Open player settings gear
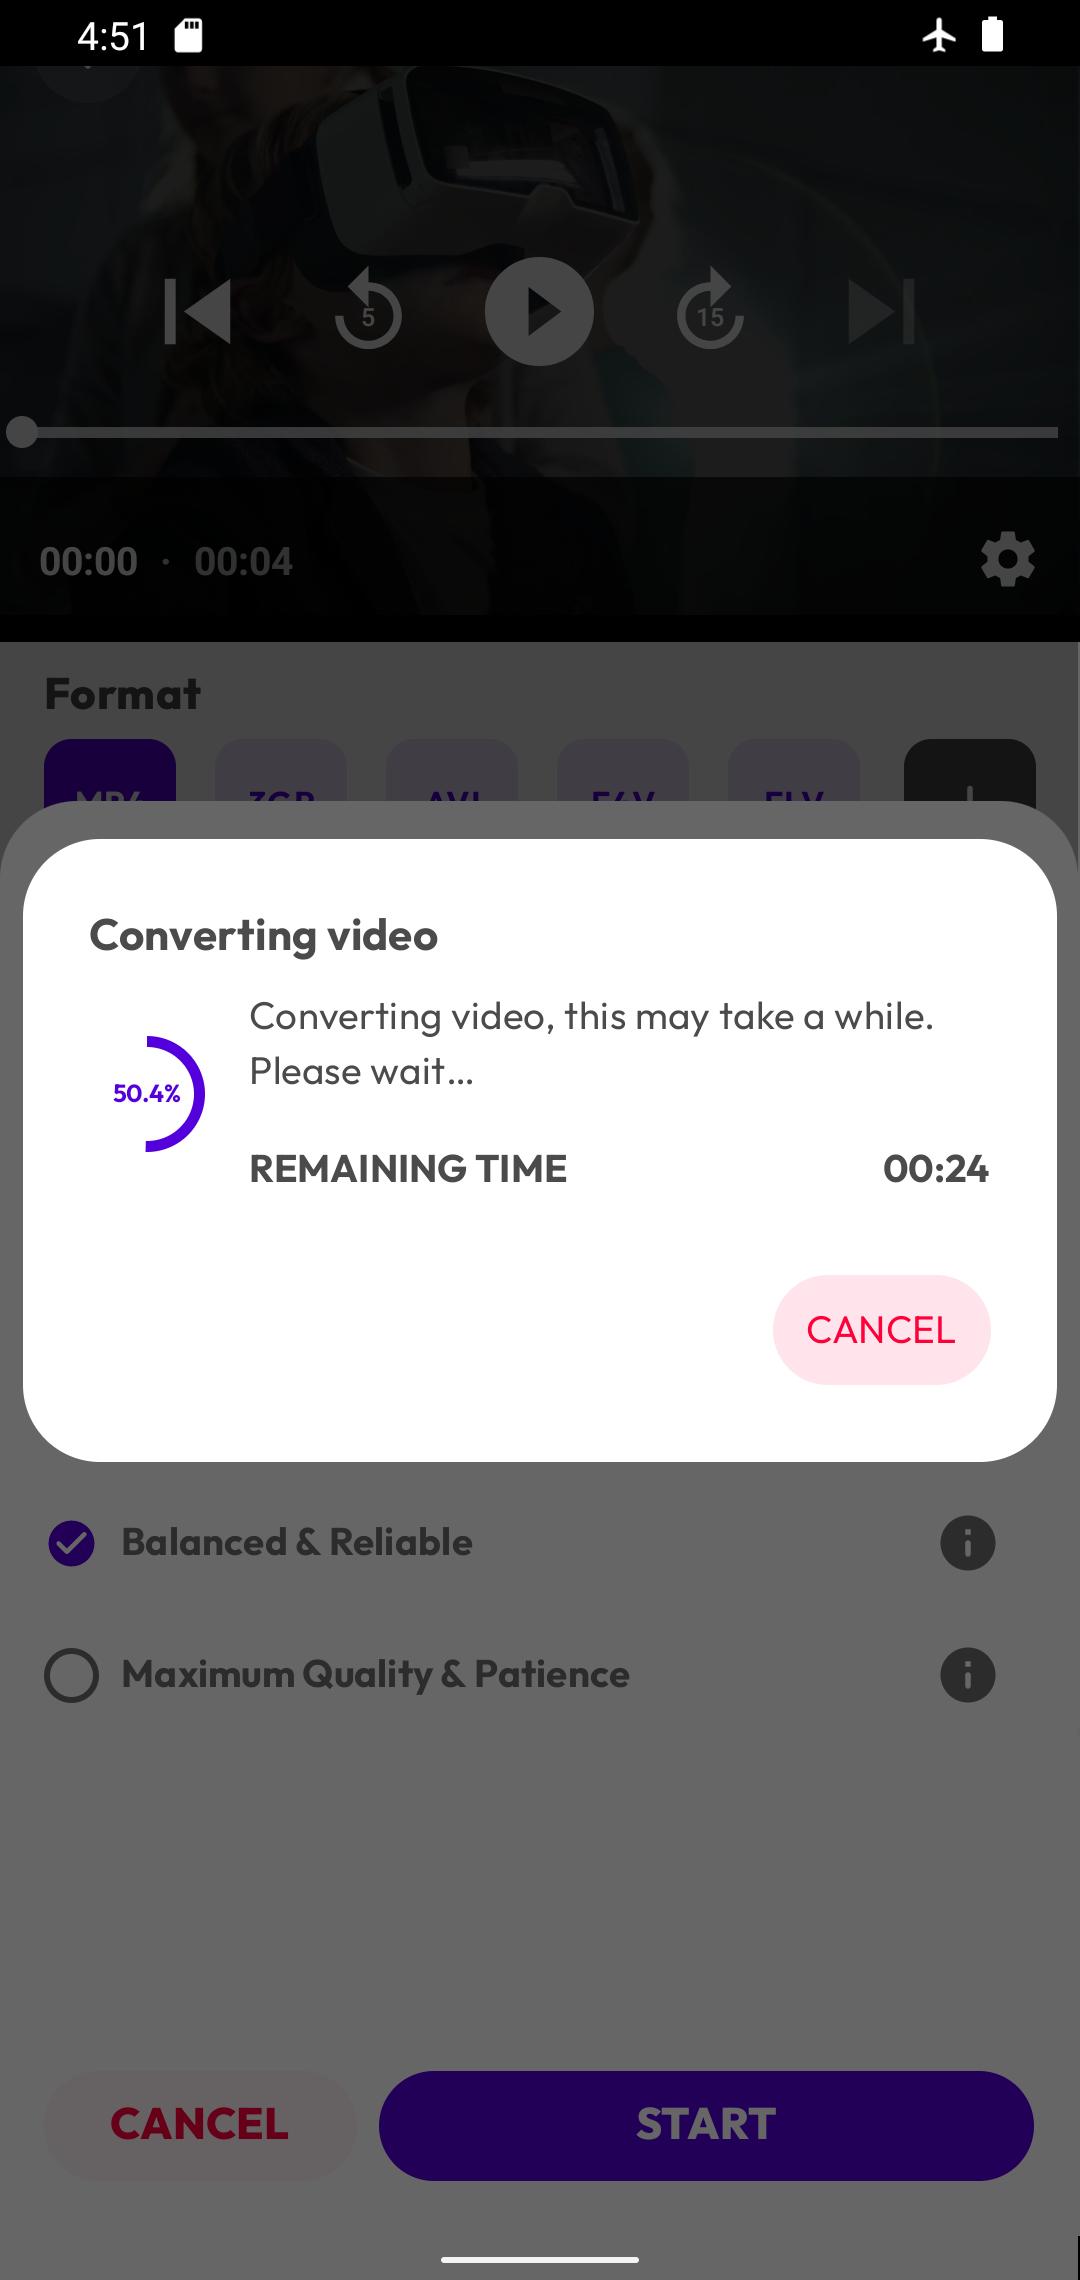Viewport: 1080px width, 2280px height. point(1007,559)
